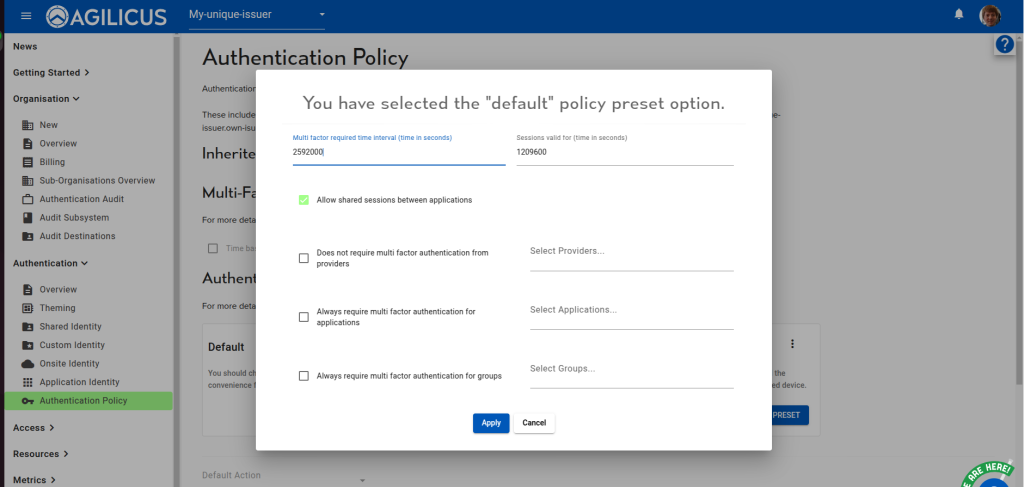Click the Apply button
1024x487 pixels.
[x=491, y=423]
